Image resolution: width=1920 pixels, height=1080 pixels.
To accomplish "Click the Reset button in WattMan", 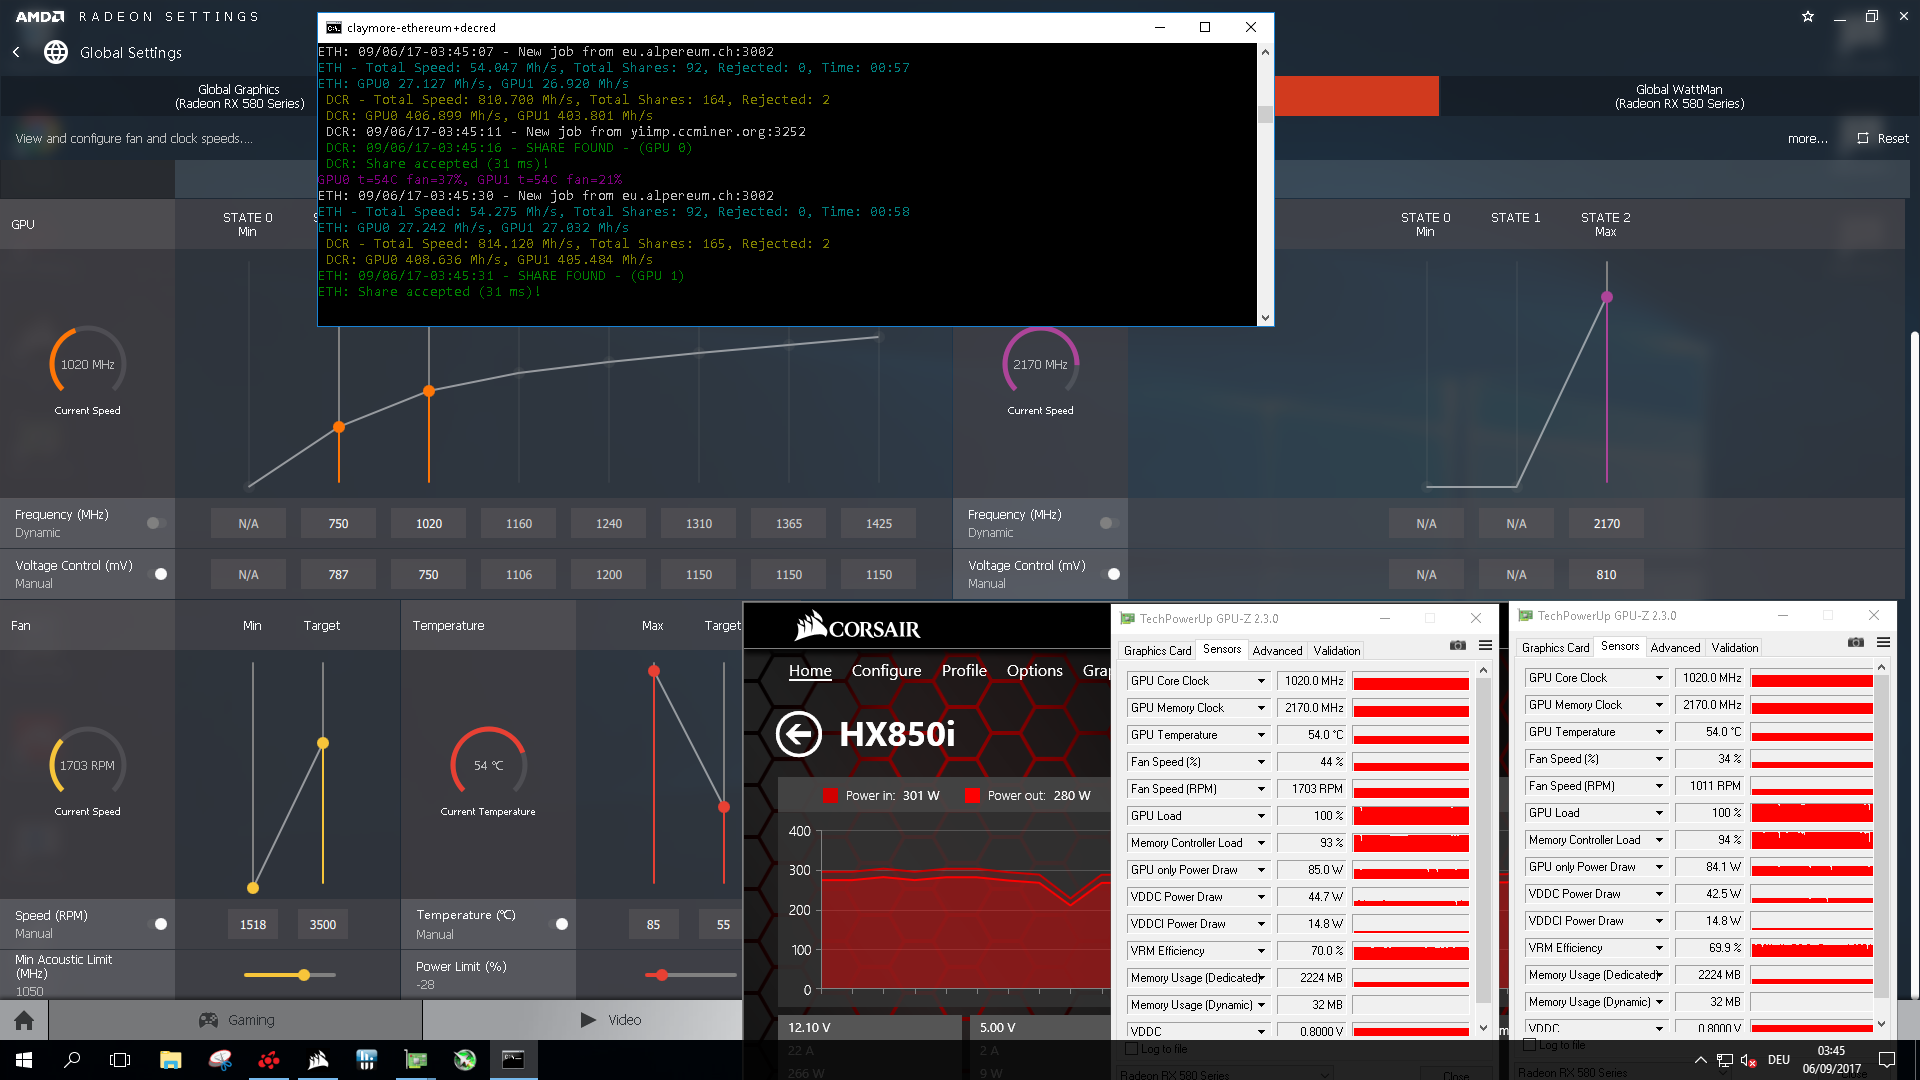I will [x=1883, y=138].
